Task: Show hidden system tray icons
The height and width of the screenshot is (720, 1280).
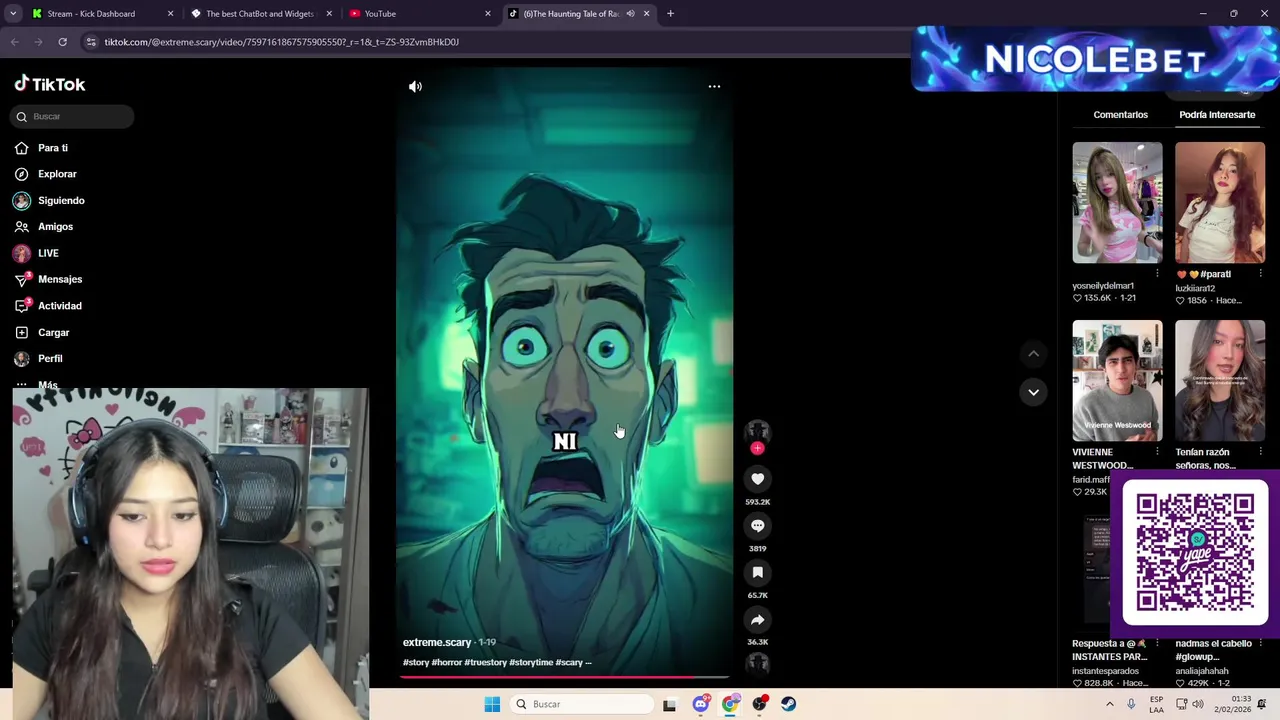Action: 1109,704
